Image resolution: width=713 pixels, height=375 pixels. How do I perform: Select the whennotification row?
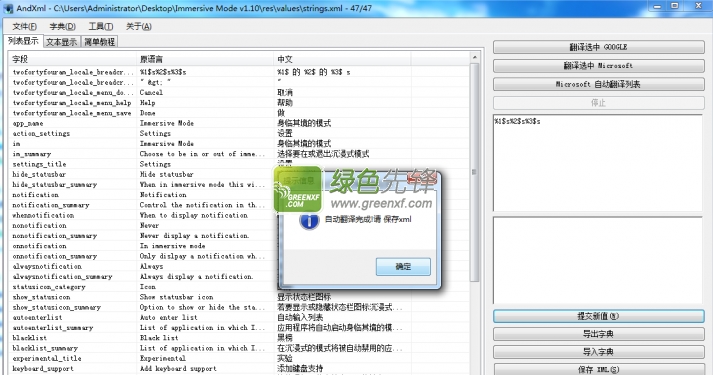pos(239,215)
